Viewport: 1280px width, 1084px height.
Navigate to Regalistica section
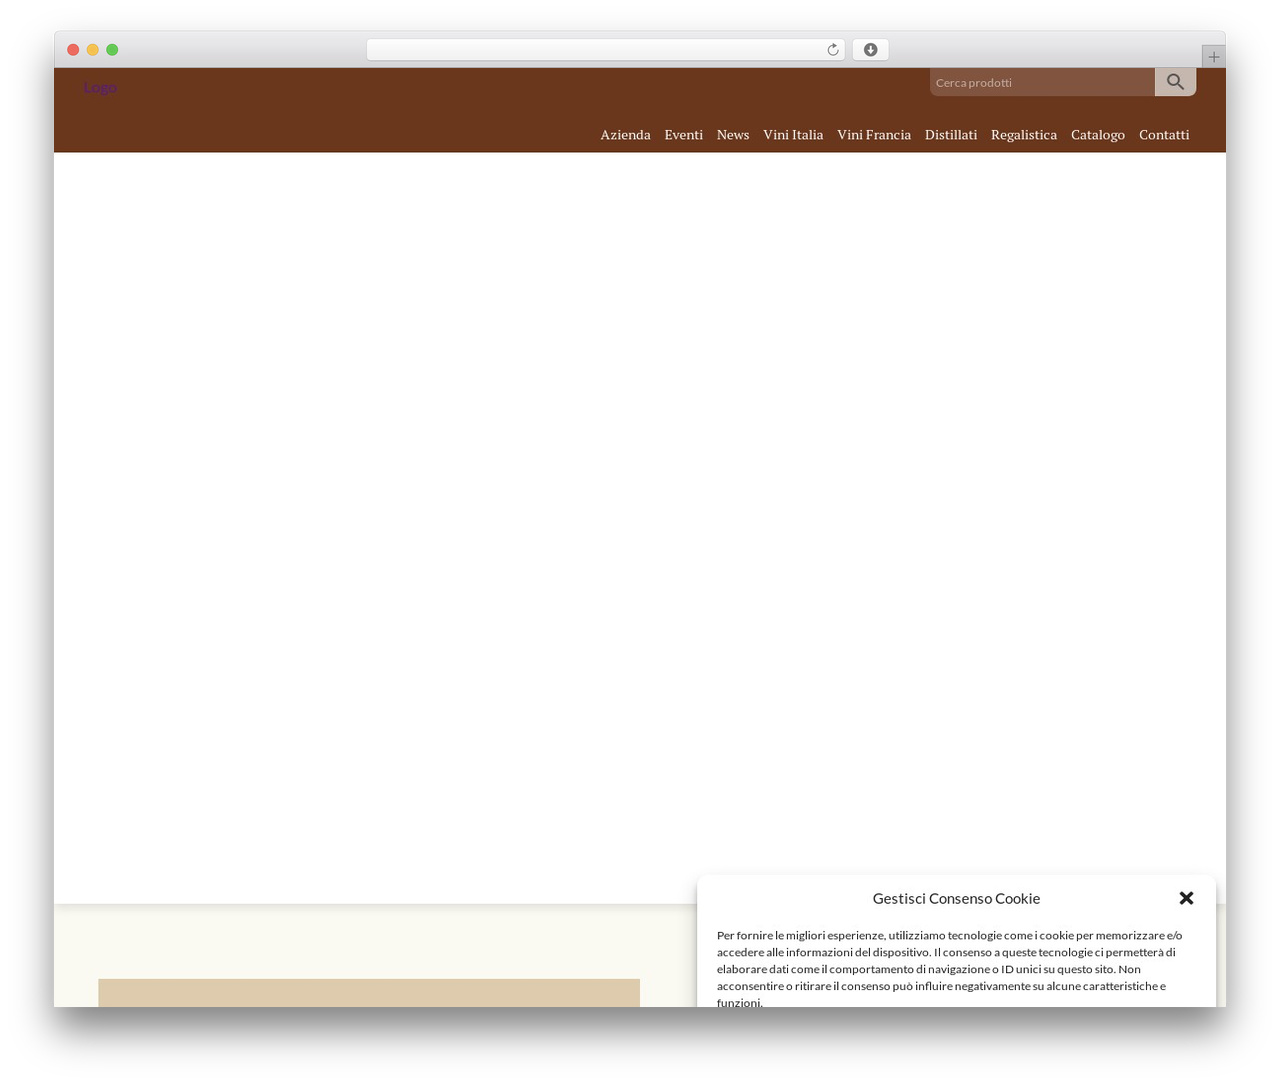pos(1024,134)
